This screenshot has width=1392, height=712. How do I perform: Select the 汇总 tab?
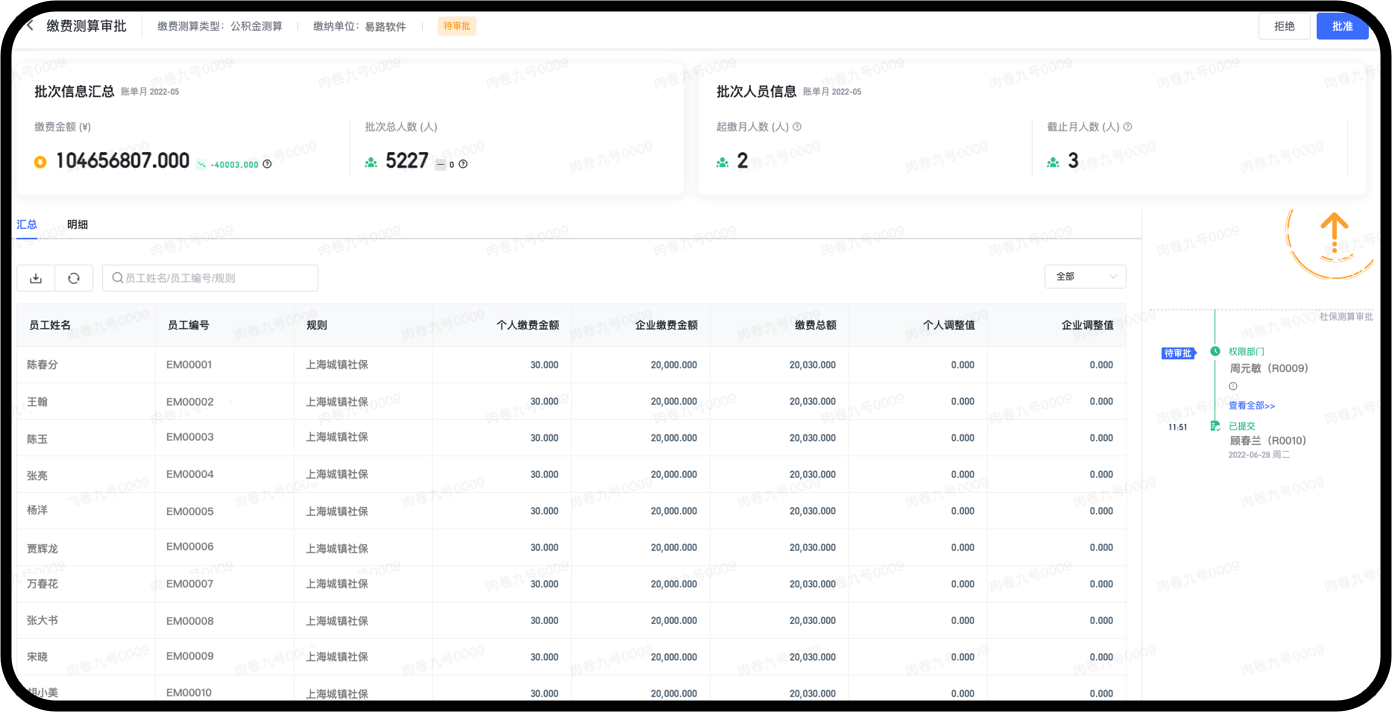[27, 225]
